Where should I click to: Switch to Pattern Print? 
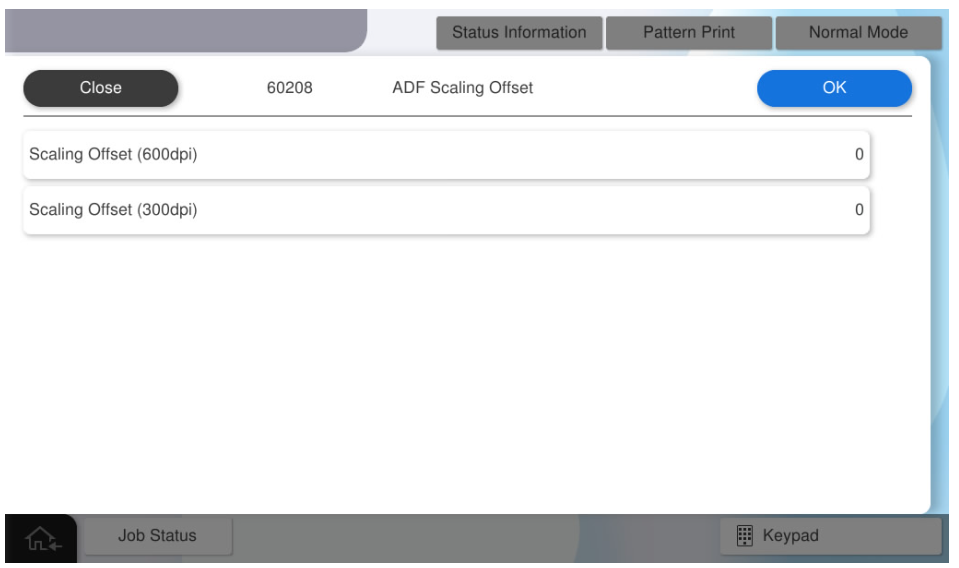(x=689, y=32)
